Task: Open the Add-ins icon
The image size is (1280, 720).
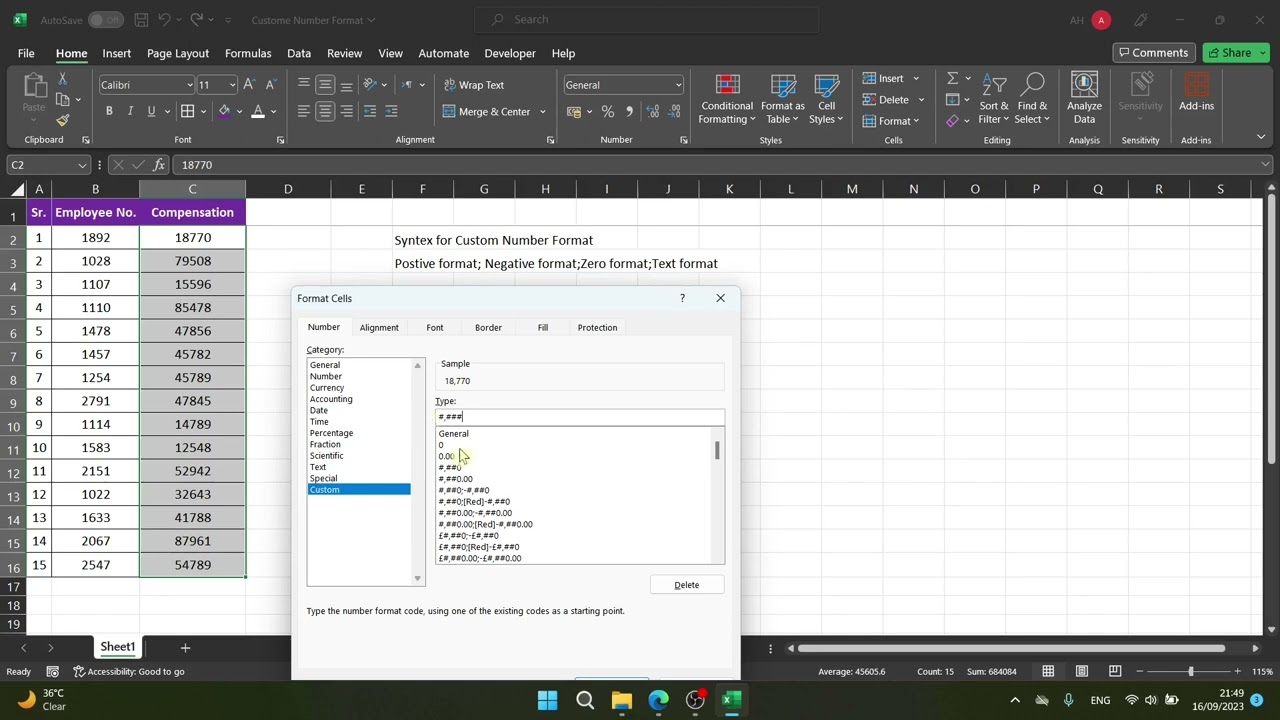Action: point(1196,92)
